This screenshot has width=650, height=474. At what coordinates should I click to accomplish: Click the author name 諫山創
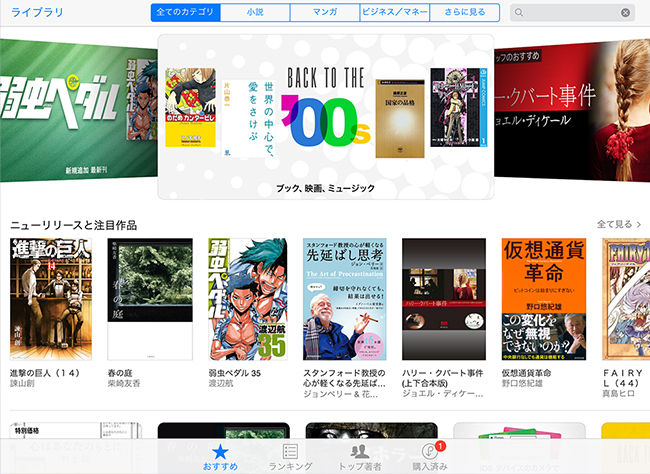coord(22,383)
